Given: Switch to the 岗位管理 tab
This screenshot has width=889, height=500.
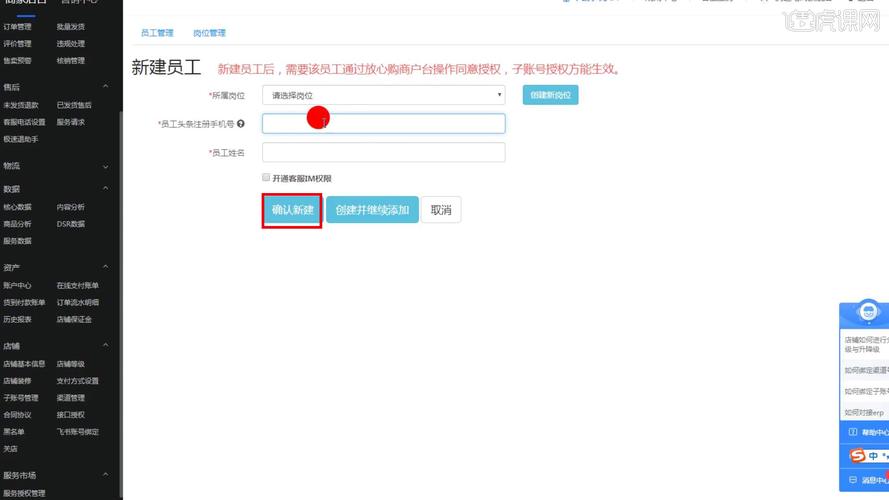Looking at the screenshot, I should click(x=209, y=33).
